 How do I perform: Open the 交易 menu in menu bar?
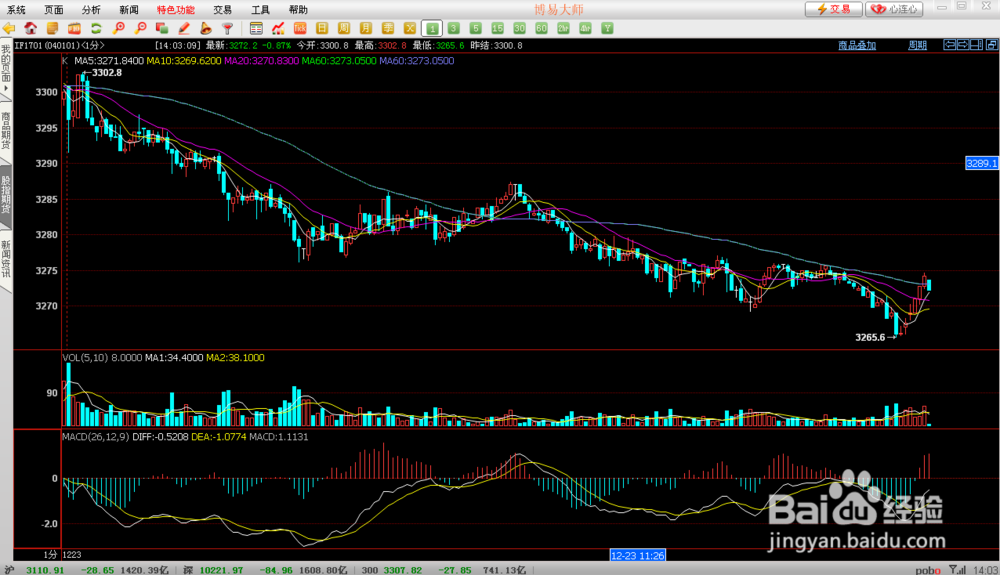(223, 10)
